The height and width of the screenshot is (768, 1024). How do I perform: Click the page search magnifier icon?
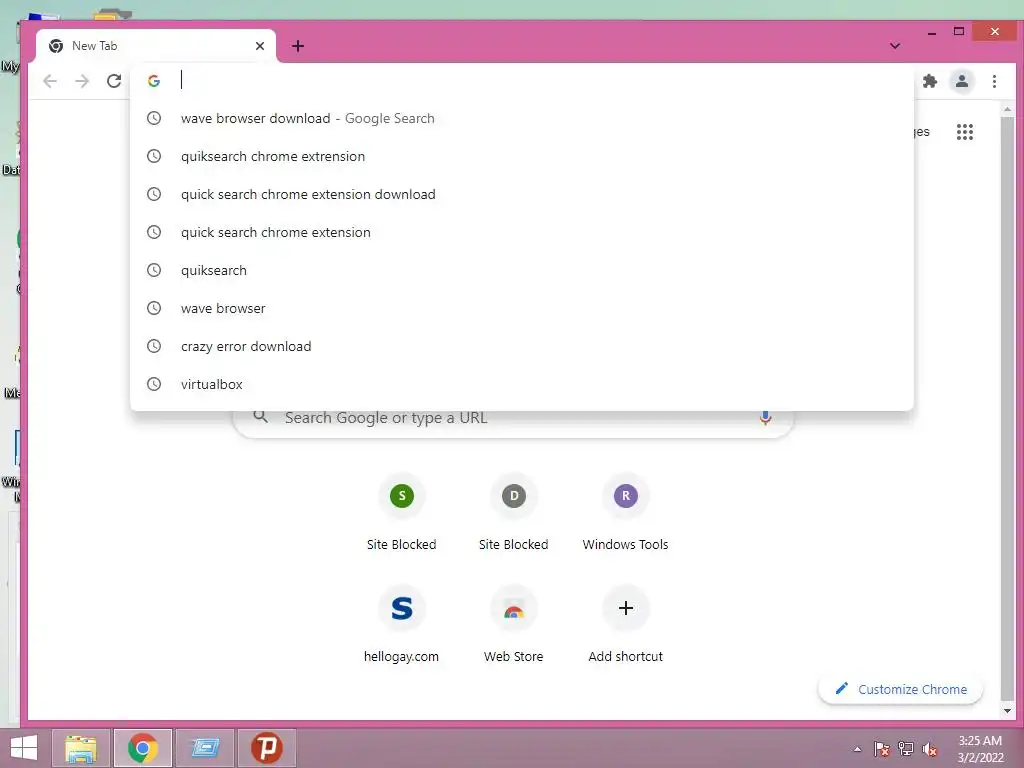[x=261, y=417]
